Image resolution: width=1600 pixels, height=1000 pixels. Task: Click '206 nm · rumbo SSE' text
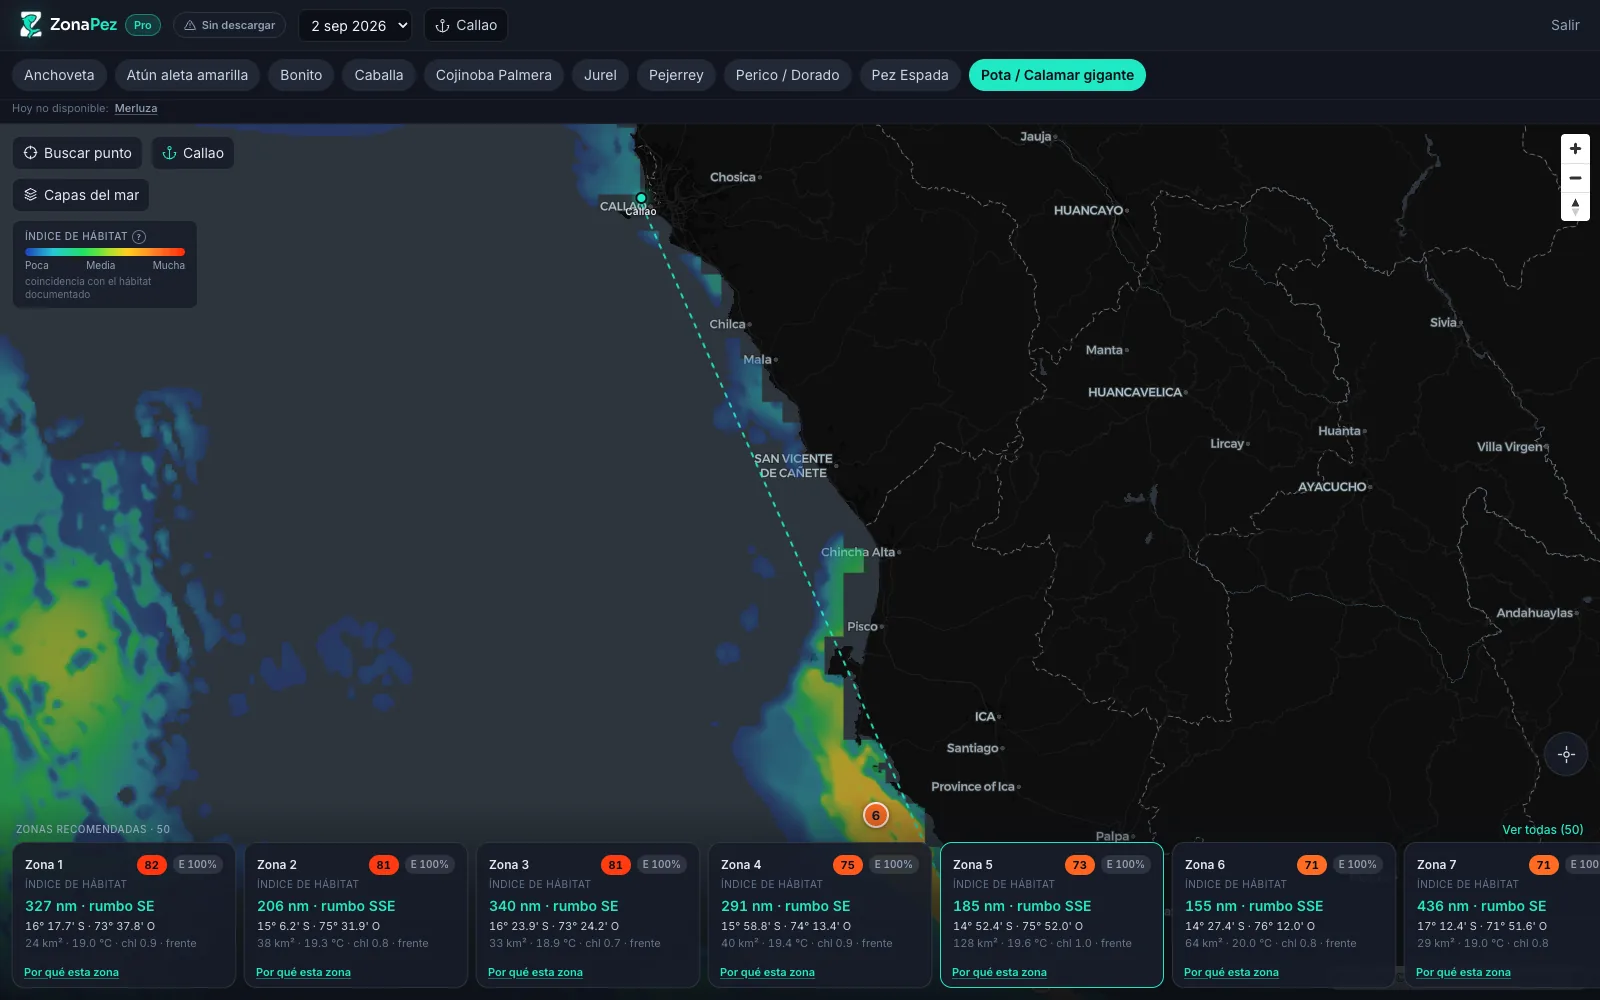pyautogui.click(x=326, y=906)
